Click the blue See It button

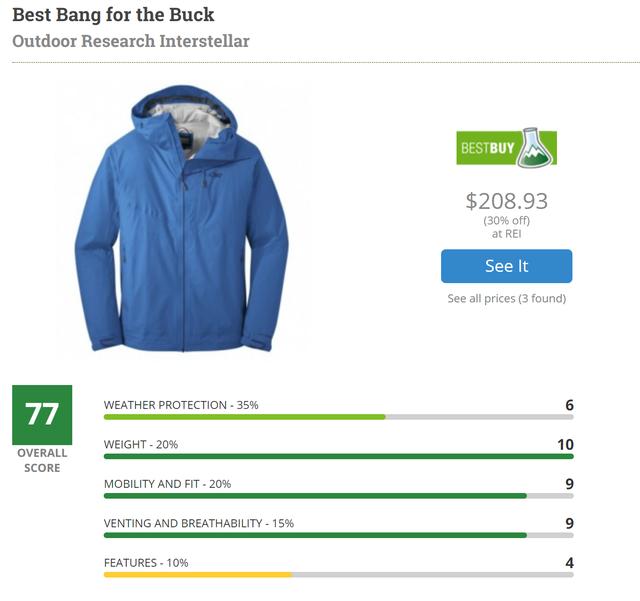(x=506, y=266)
